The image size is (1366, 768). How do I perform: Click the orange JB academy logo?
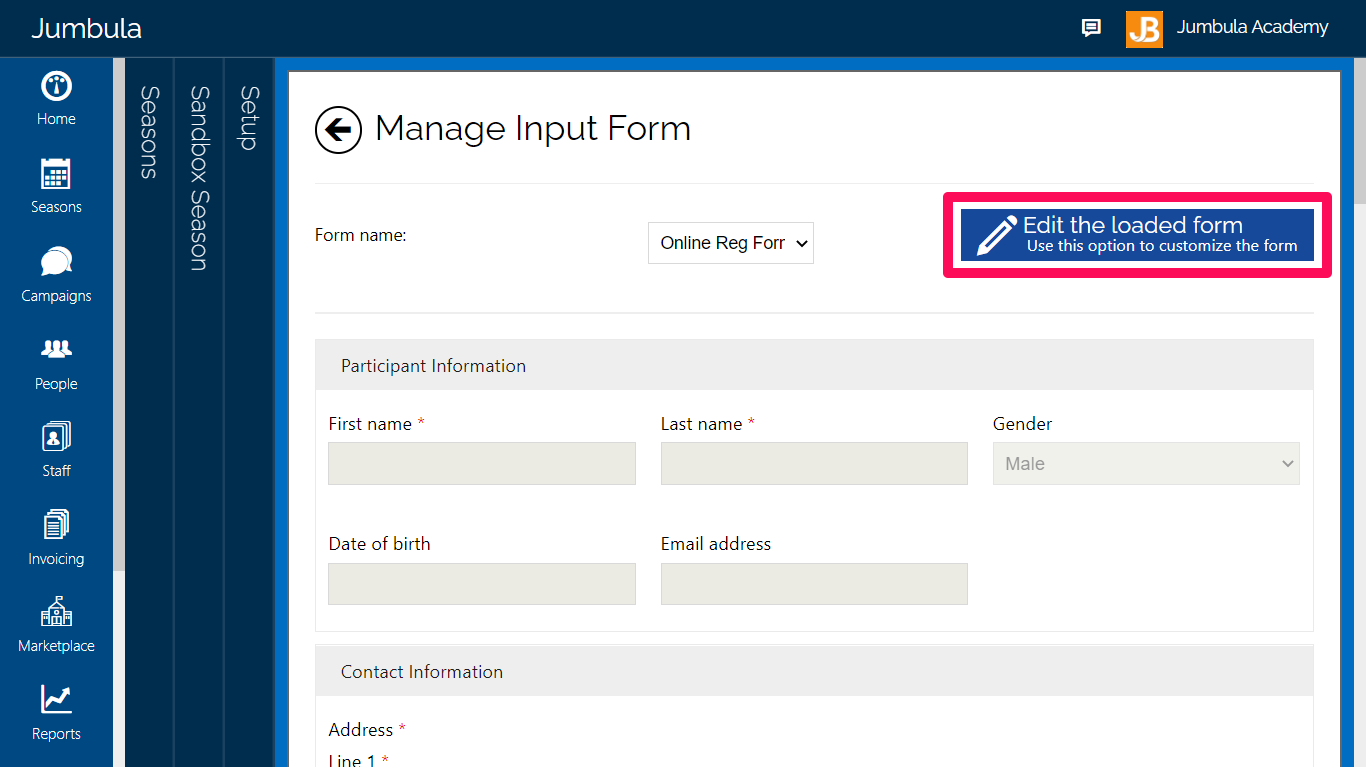click(x=1144, y=29)
